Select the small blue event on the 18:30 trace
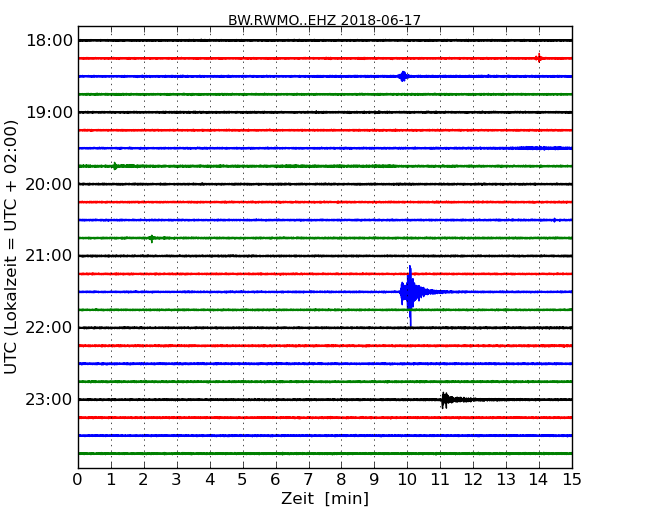The image size is (650, 520). tap(403, 76)
